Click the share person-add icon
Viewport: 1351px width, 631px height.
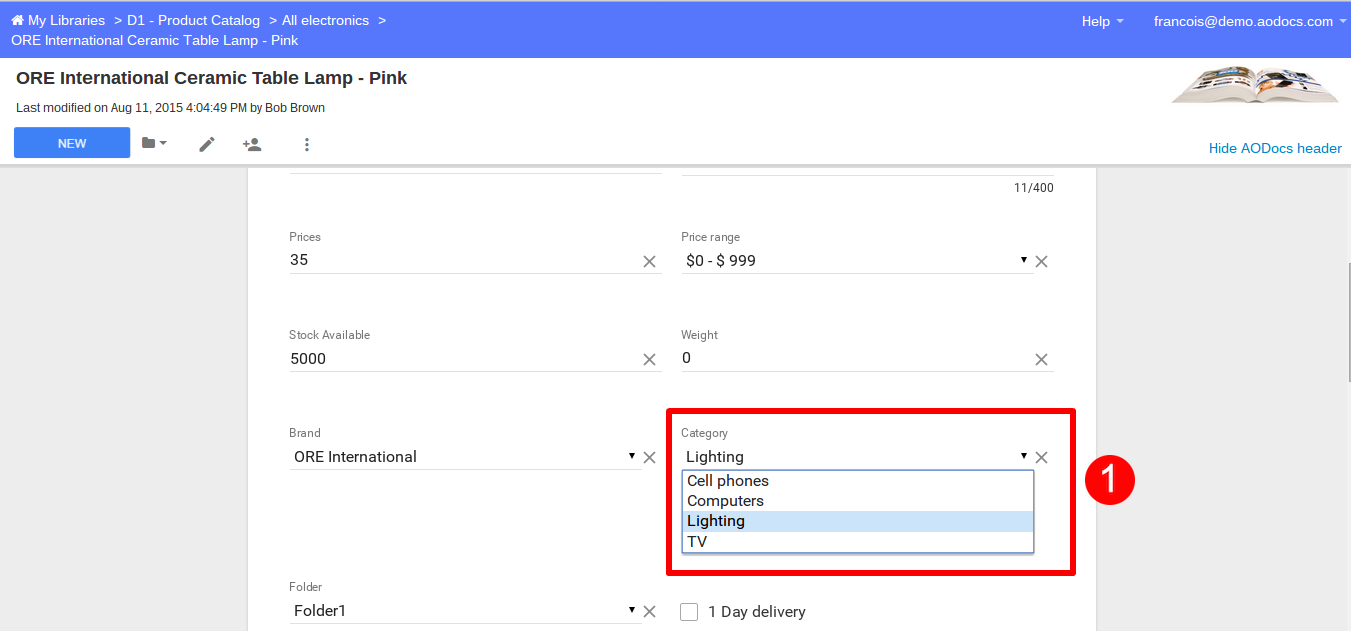[252, 144]
